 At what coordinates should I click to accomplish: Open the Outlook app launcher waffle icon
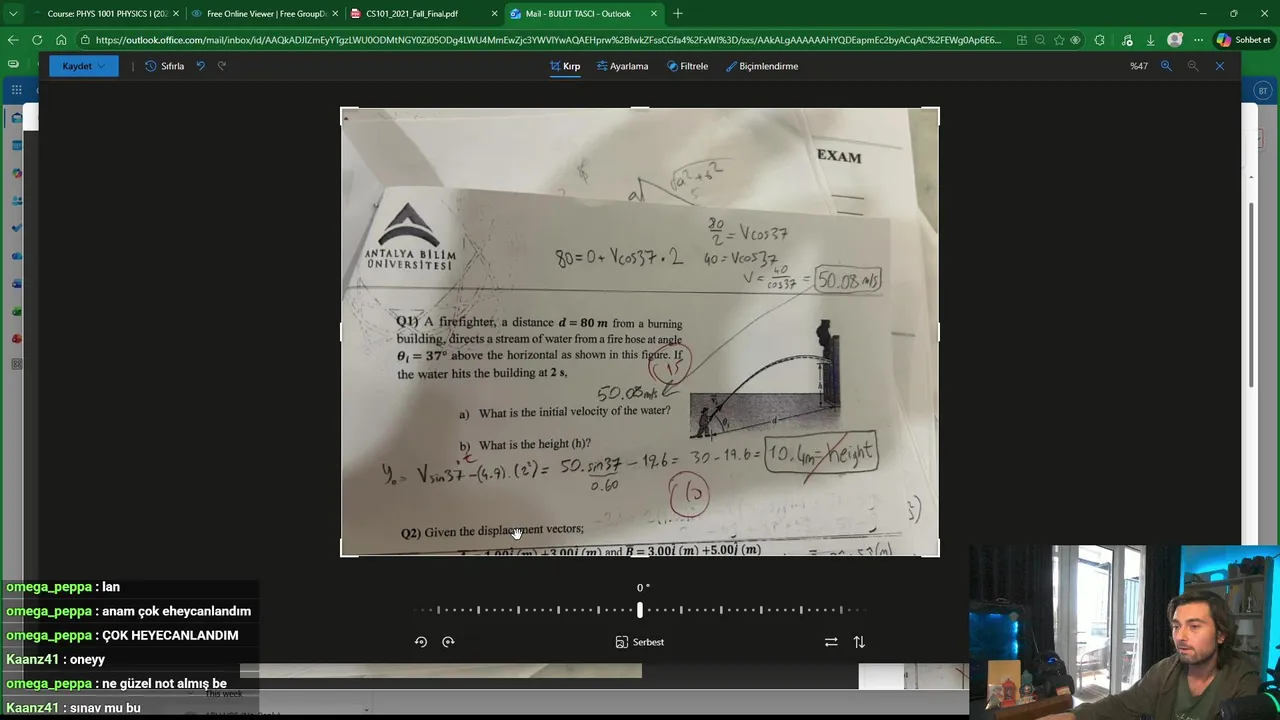(x=17, y=90)
